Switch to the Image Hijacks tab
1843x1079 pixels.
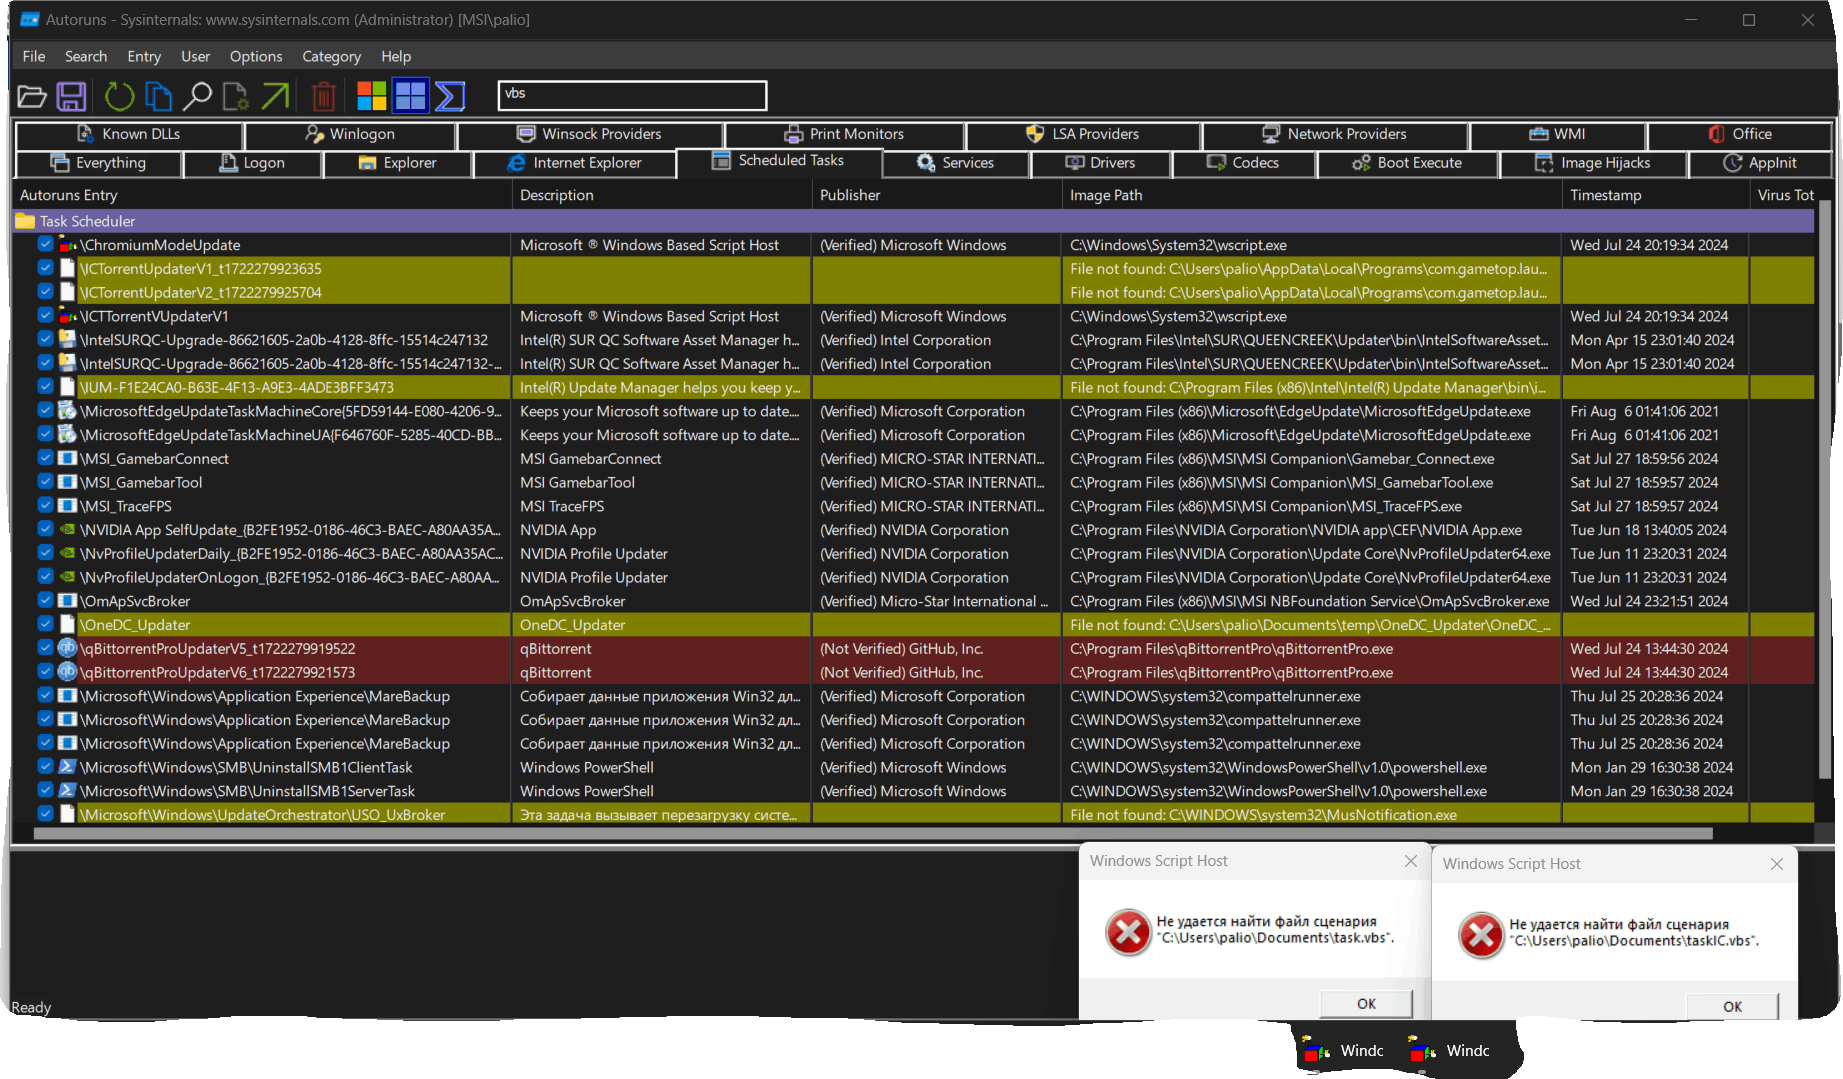pos(1593,163)
